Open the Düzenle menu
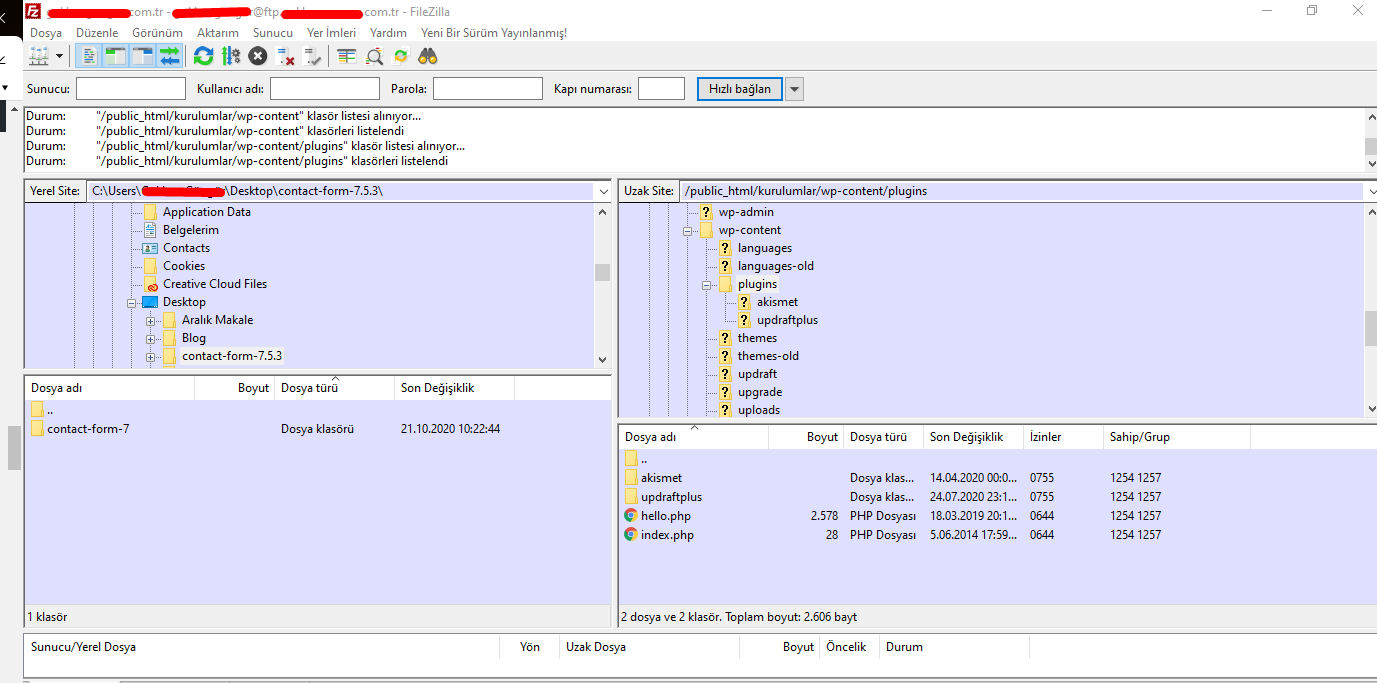This screenshot has height=683, width=1377. tap(97, 33)
